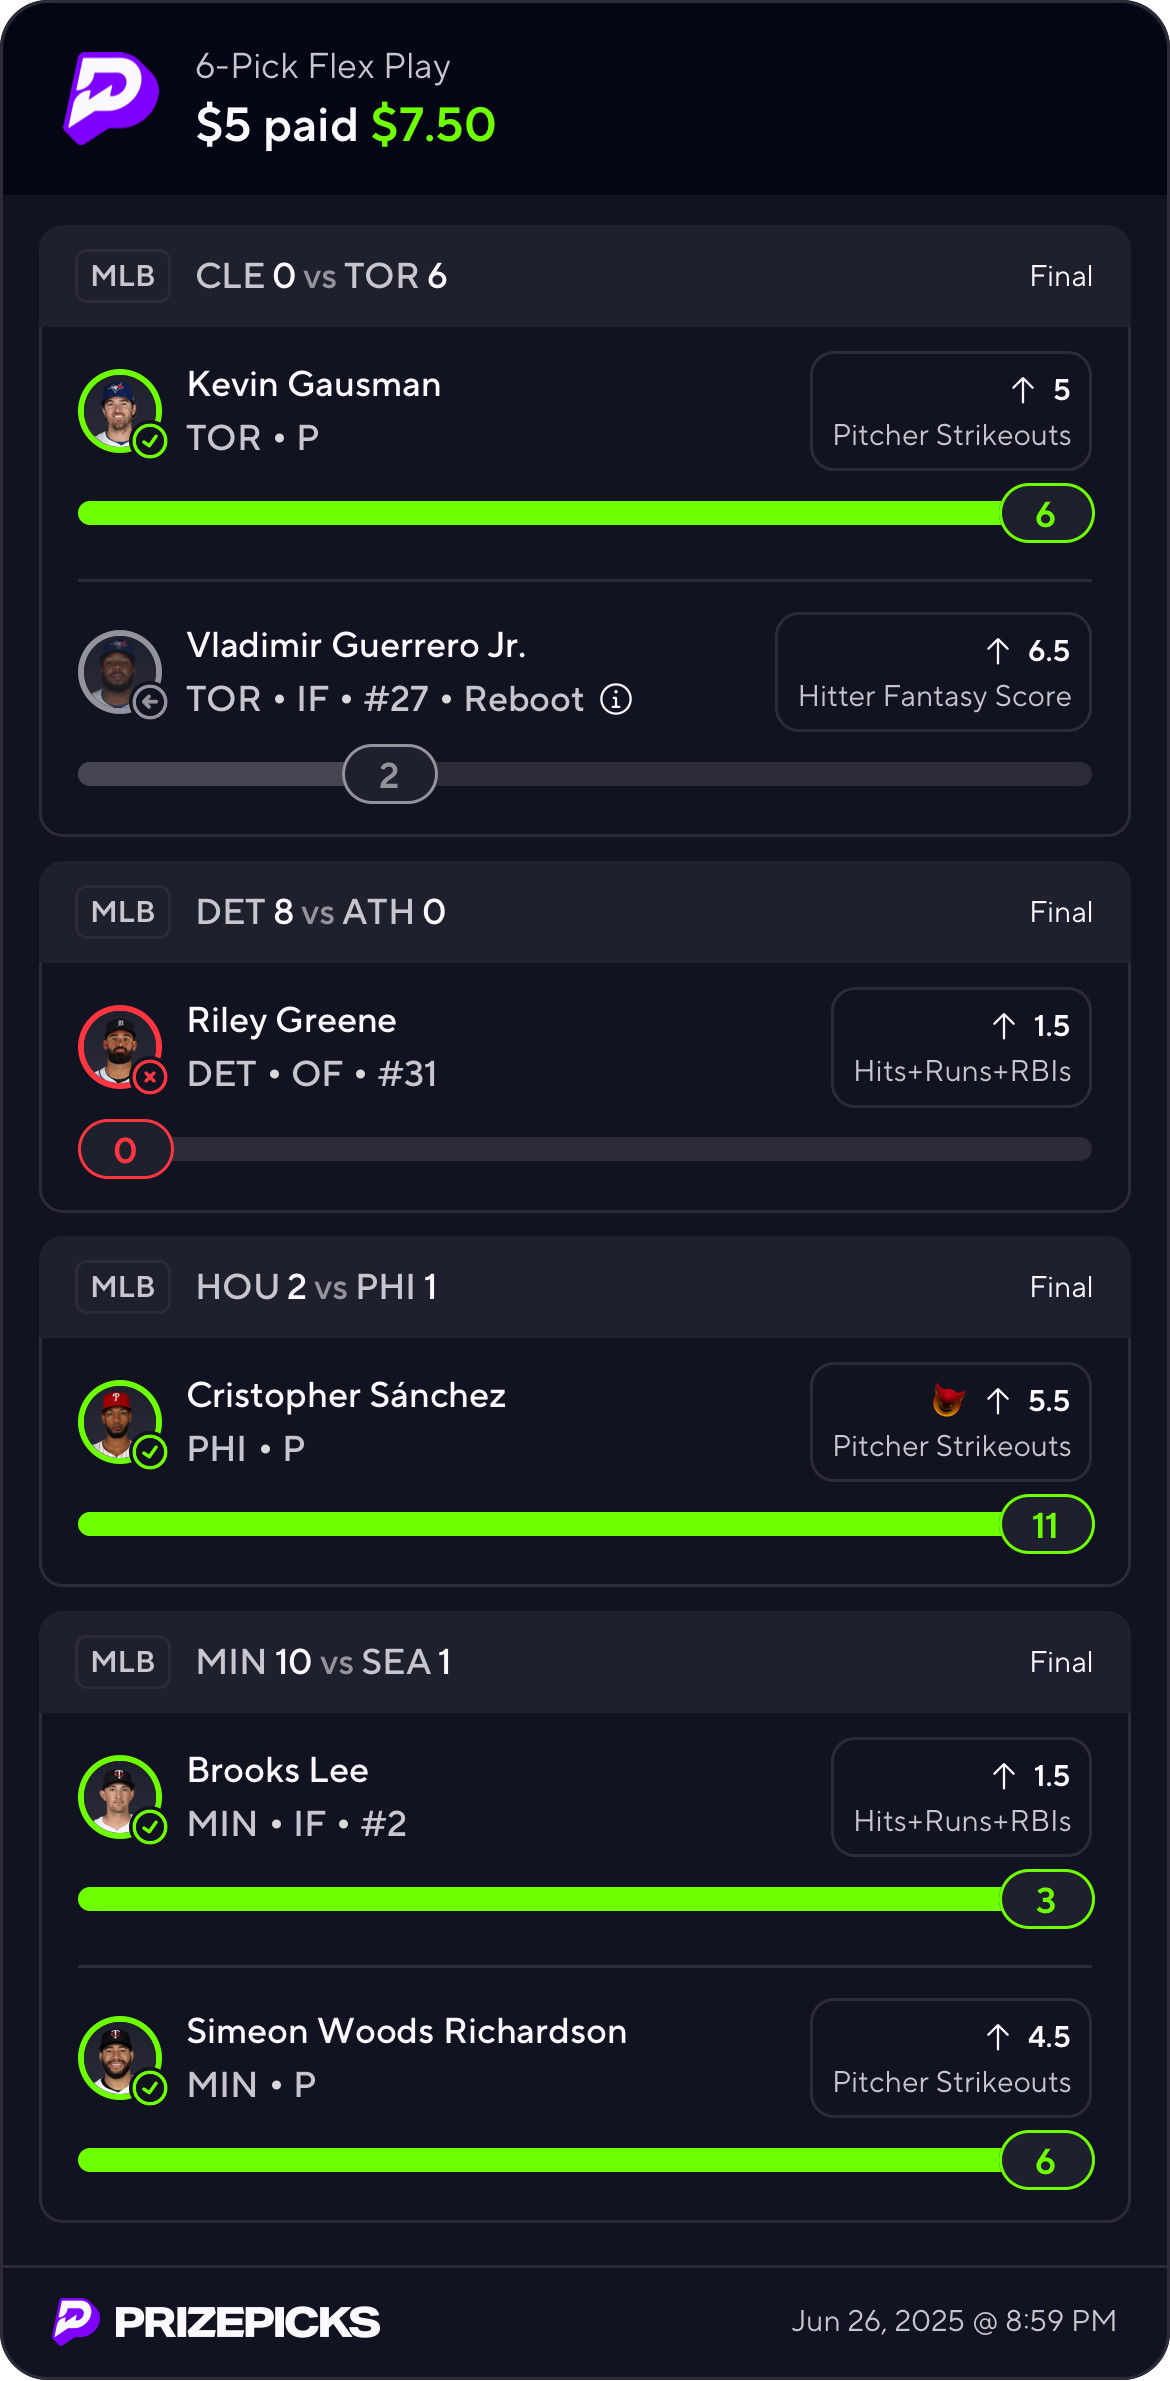The image size is (1170, 2381).
Task: Open Guerrero's 6.5 Hitter Fantasy Score box
Action: click(933, 672)
